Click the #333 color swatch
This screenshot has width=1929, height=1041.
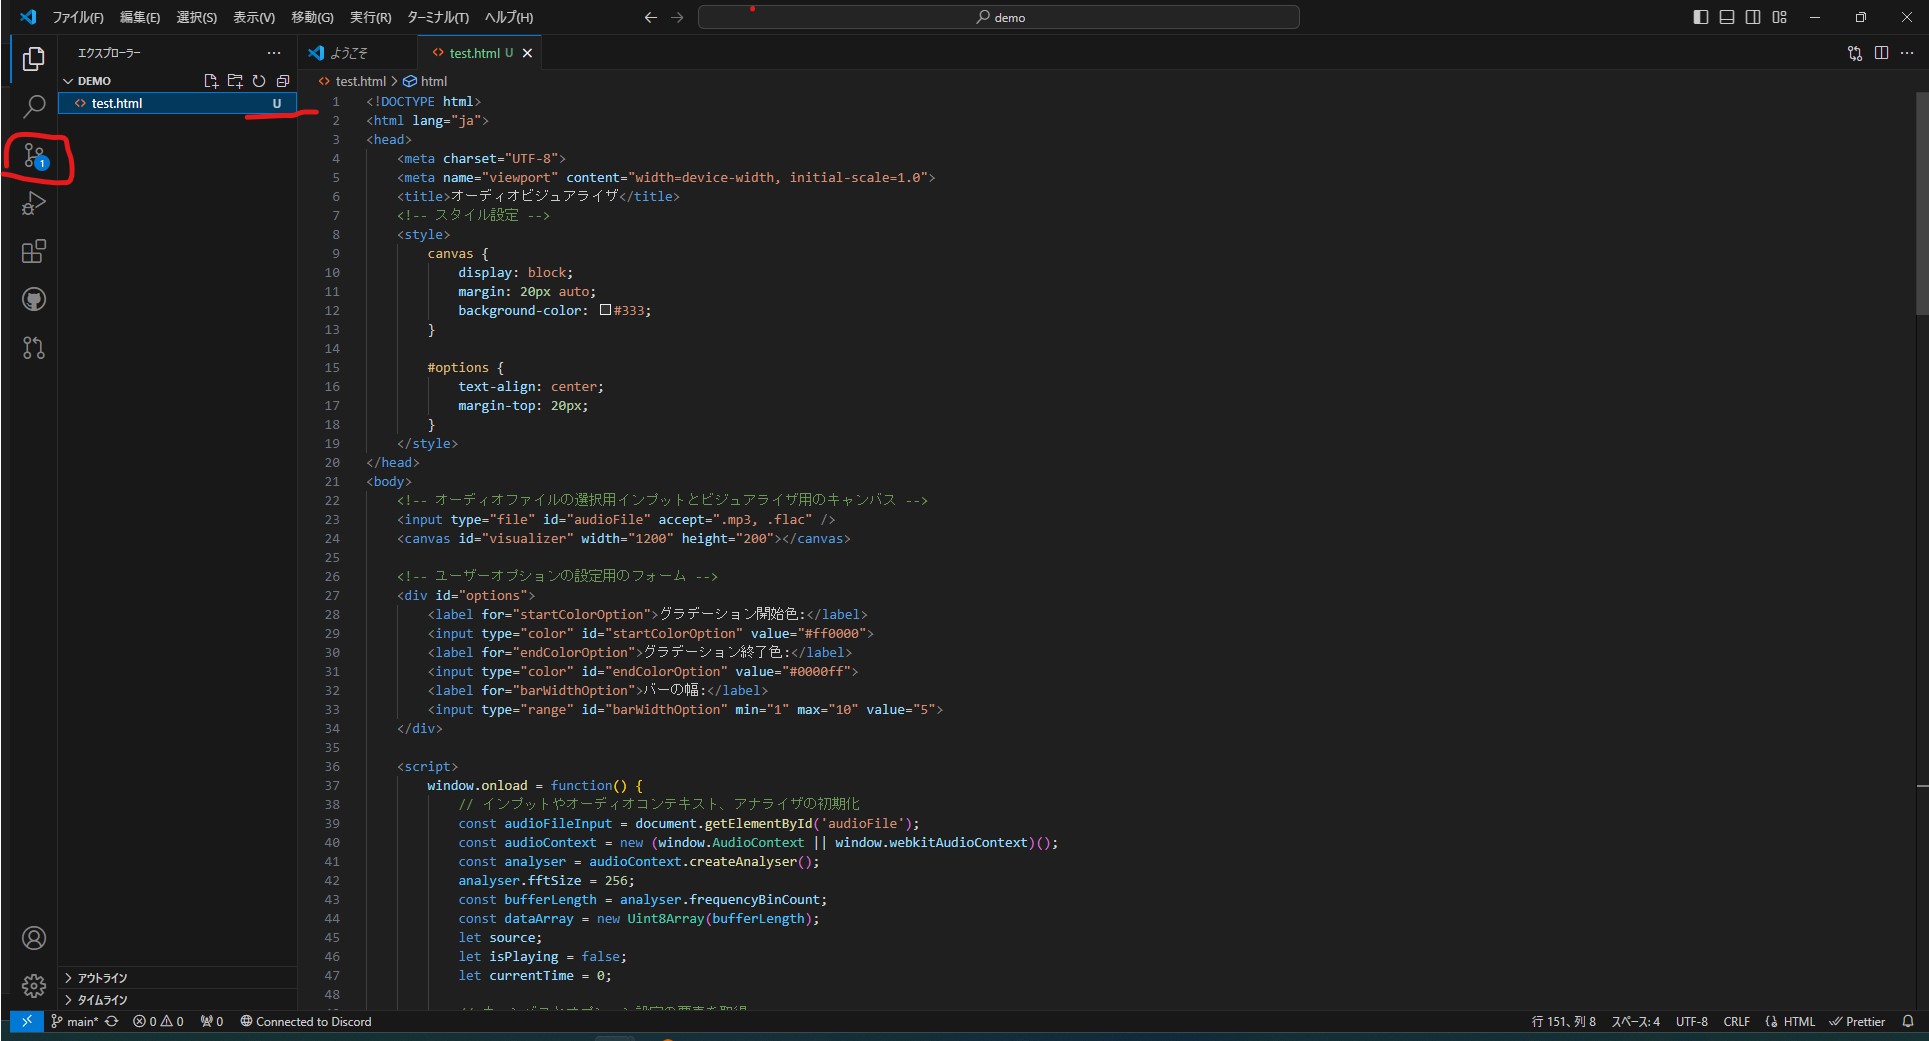tap(605, 311)
